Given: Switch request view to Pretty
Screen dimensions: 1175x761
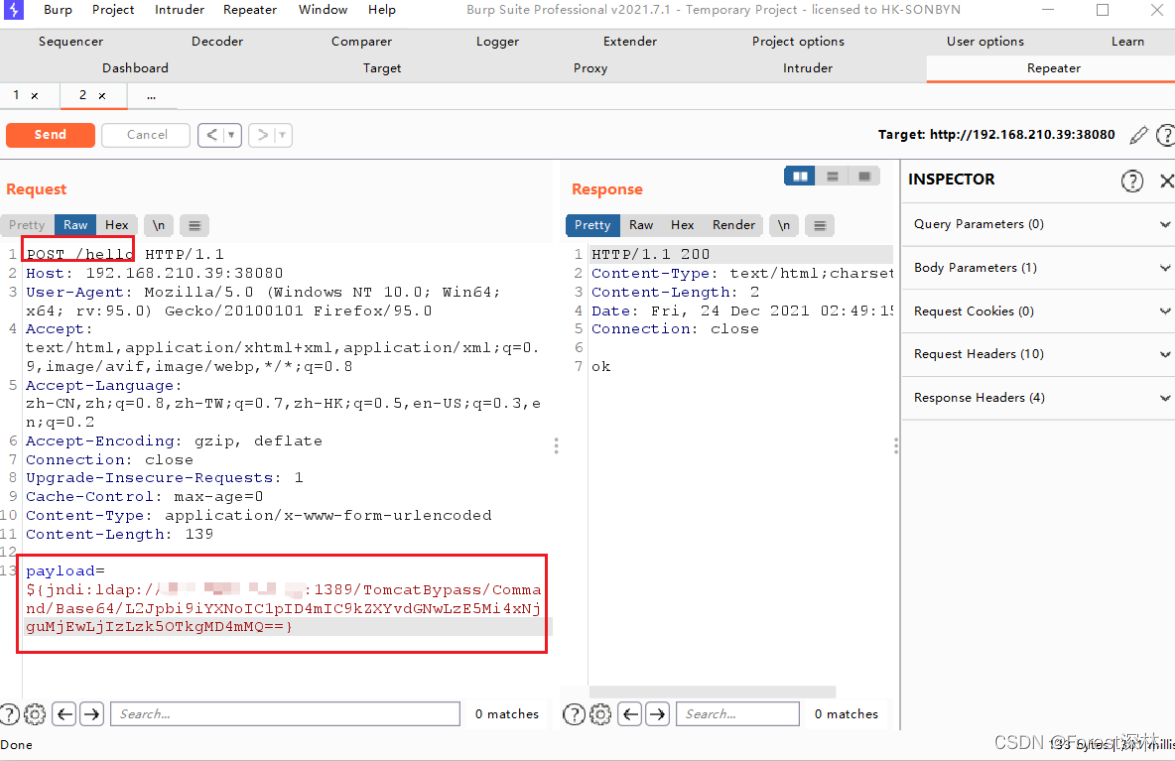Looking at the screenshot, I should coord(27,225).
